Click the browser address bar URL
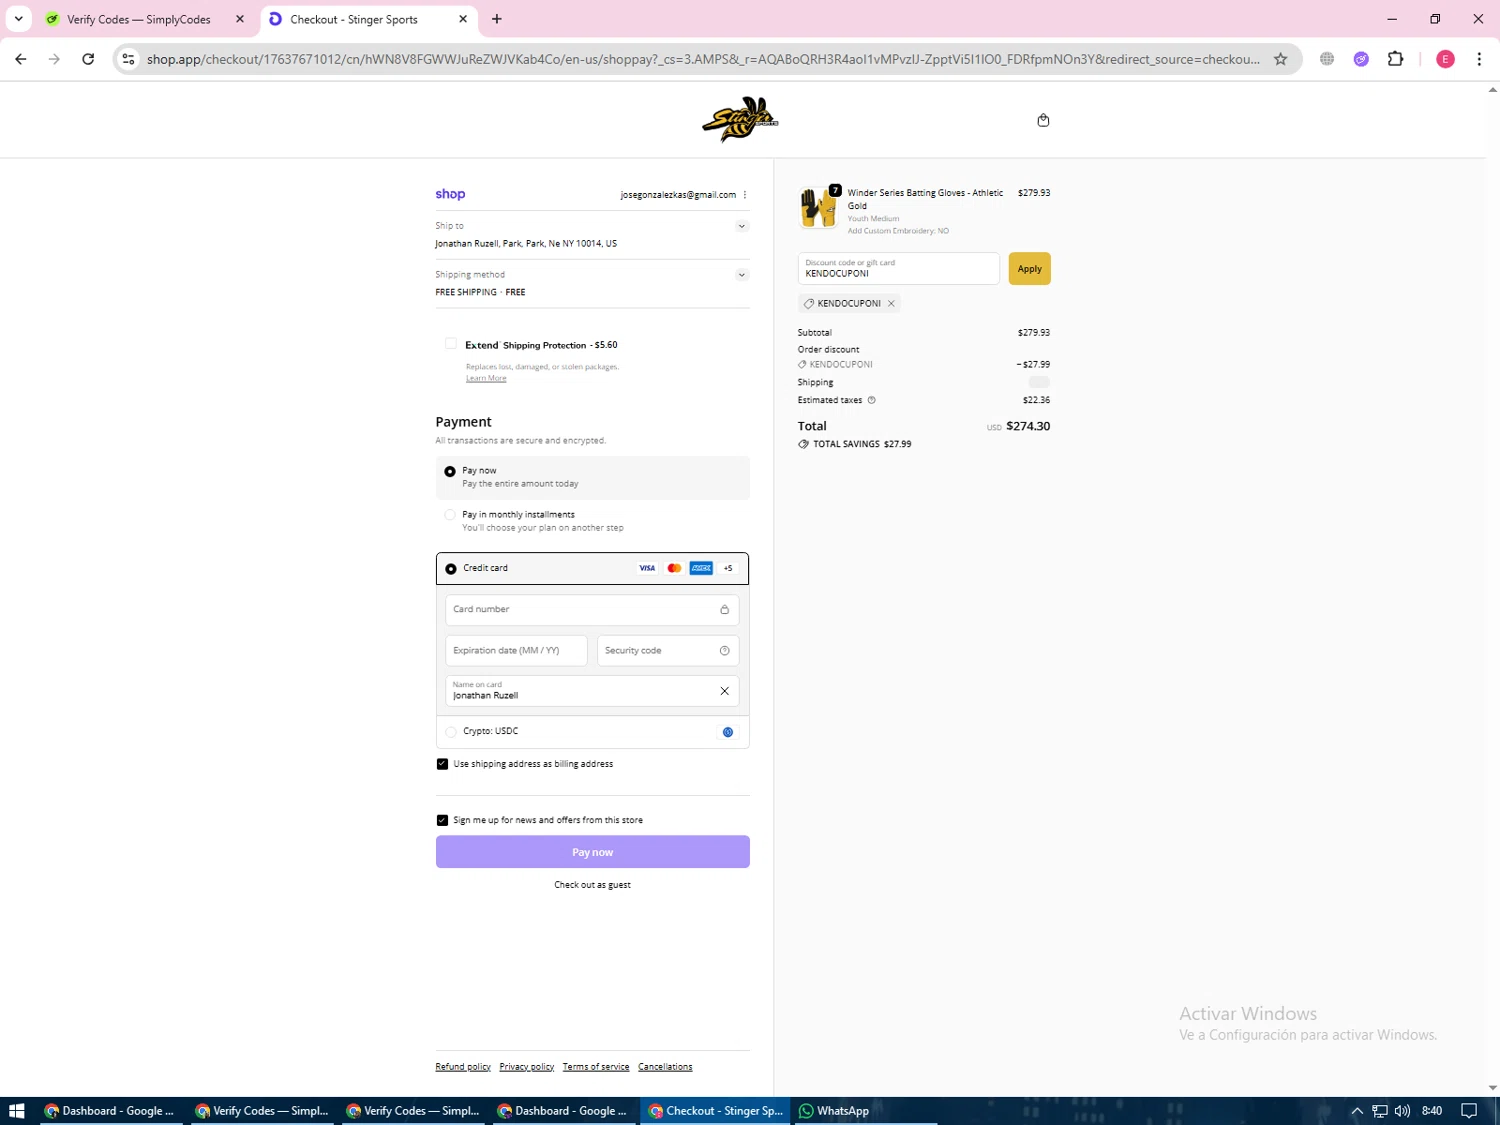The height and width of the screenshot is (1125, 1500). pyautogui.click(x=703, y=59)
